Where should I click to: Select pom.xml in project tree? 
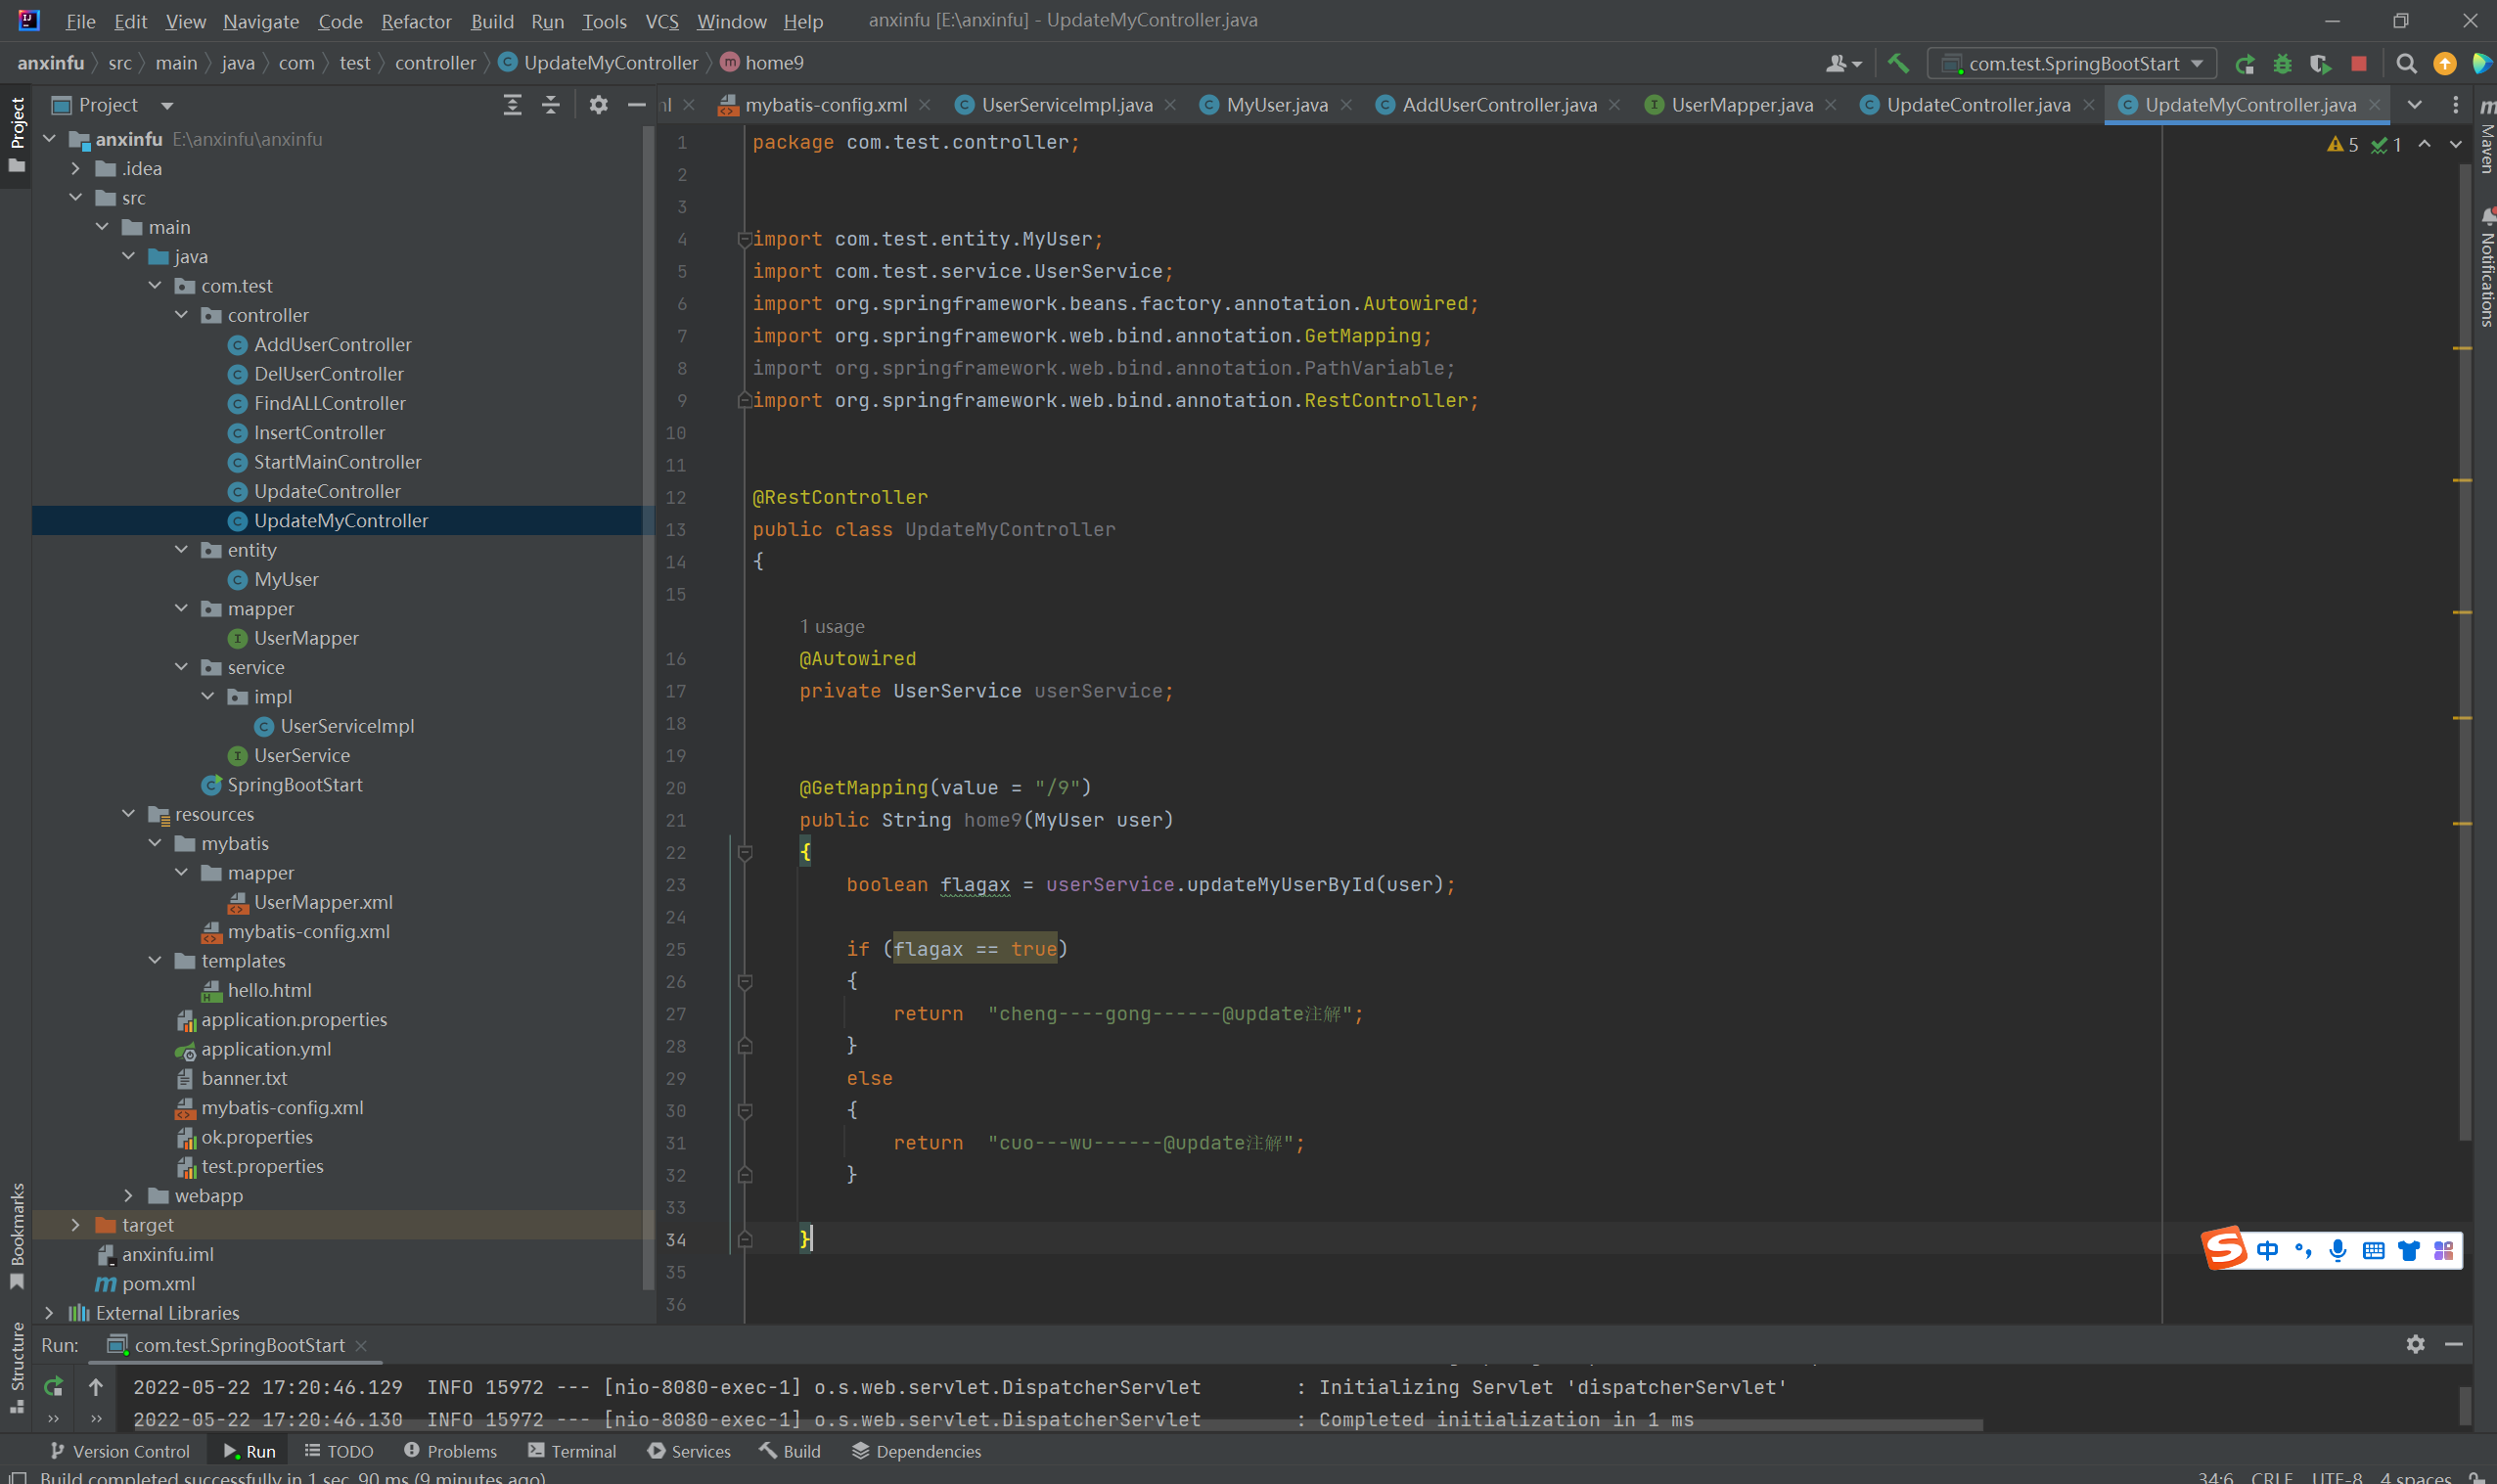point(158,1283)
